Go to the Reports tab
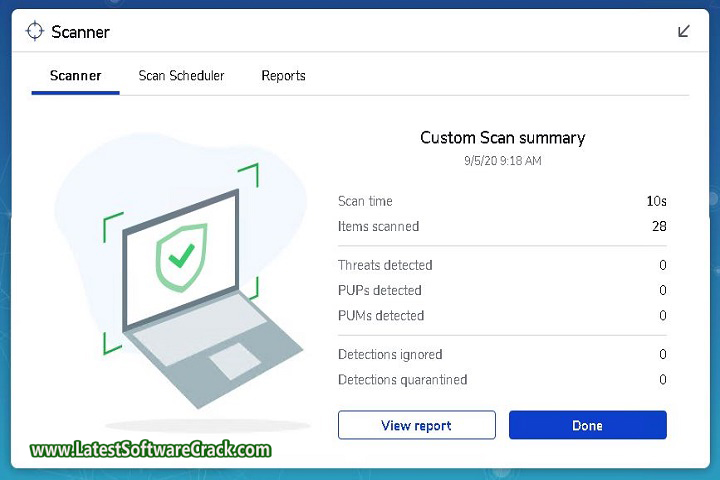Viewport: 720px width, 480px height. (x=283, y=76)
